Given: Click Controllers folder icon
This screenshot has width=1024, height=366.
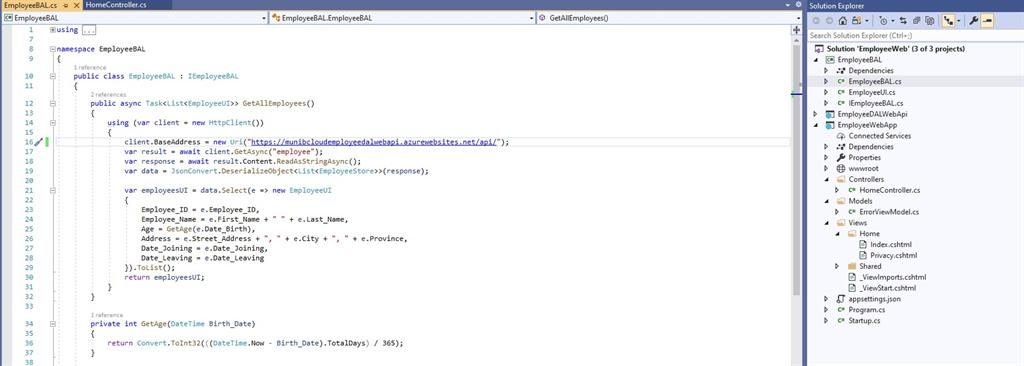Looking at the screenshot, I should point(841,179).
